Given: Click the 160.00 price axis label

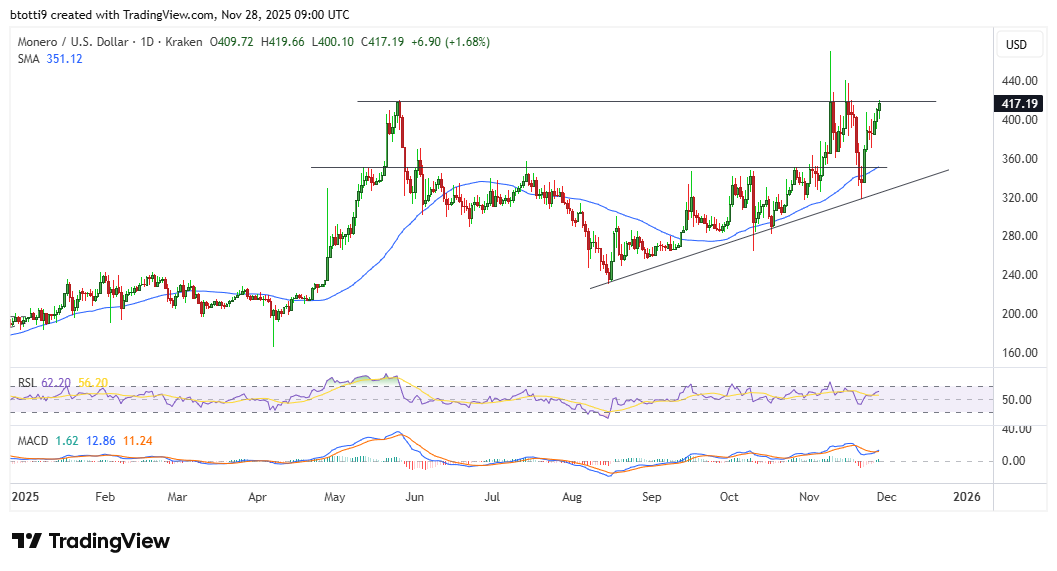Looking at the screenshot, I should click(x=1019, y=353).
